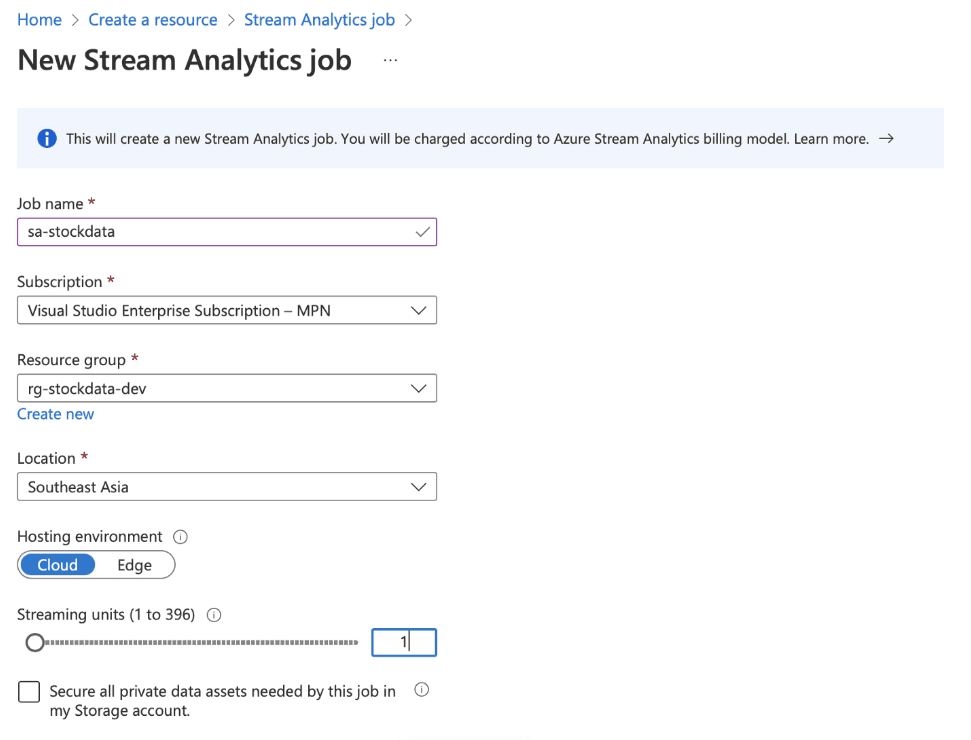The width and height of the screenshot is (971, 740).
Task: Click the Streaming units slider handle
Action: tap(35, 643)
